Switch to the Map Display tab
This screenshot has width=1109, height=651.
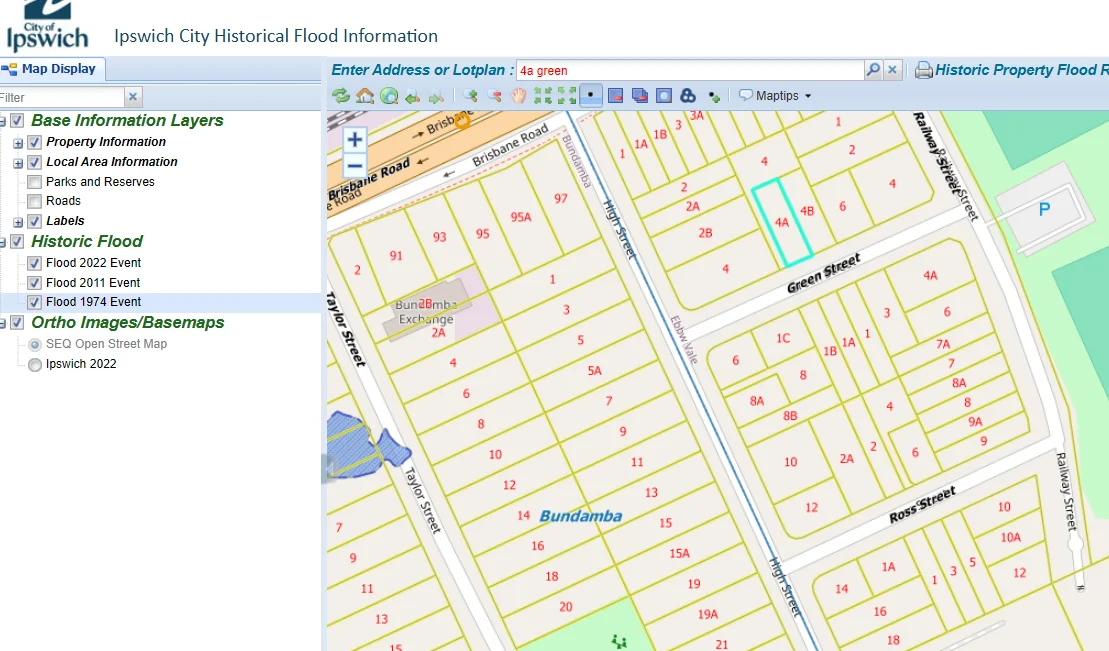pyautogui.click(x=50, y=69)
